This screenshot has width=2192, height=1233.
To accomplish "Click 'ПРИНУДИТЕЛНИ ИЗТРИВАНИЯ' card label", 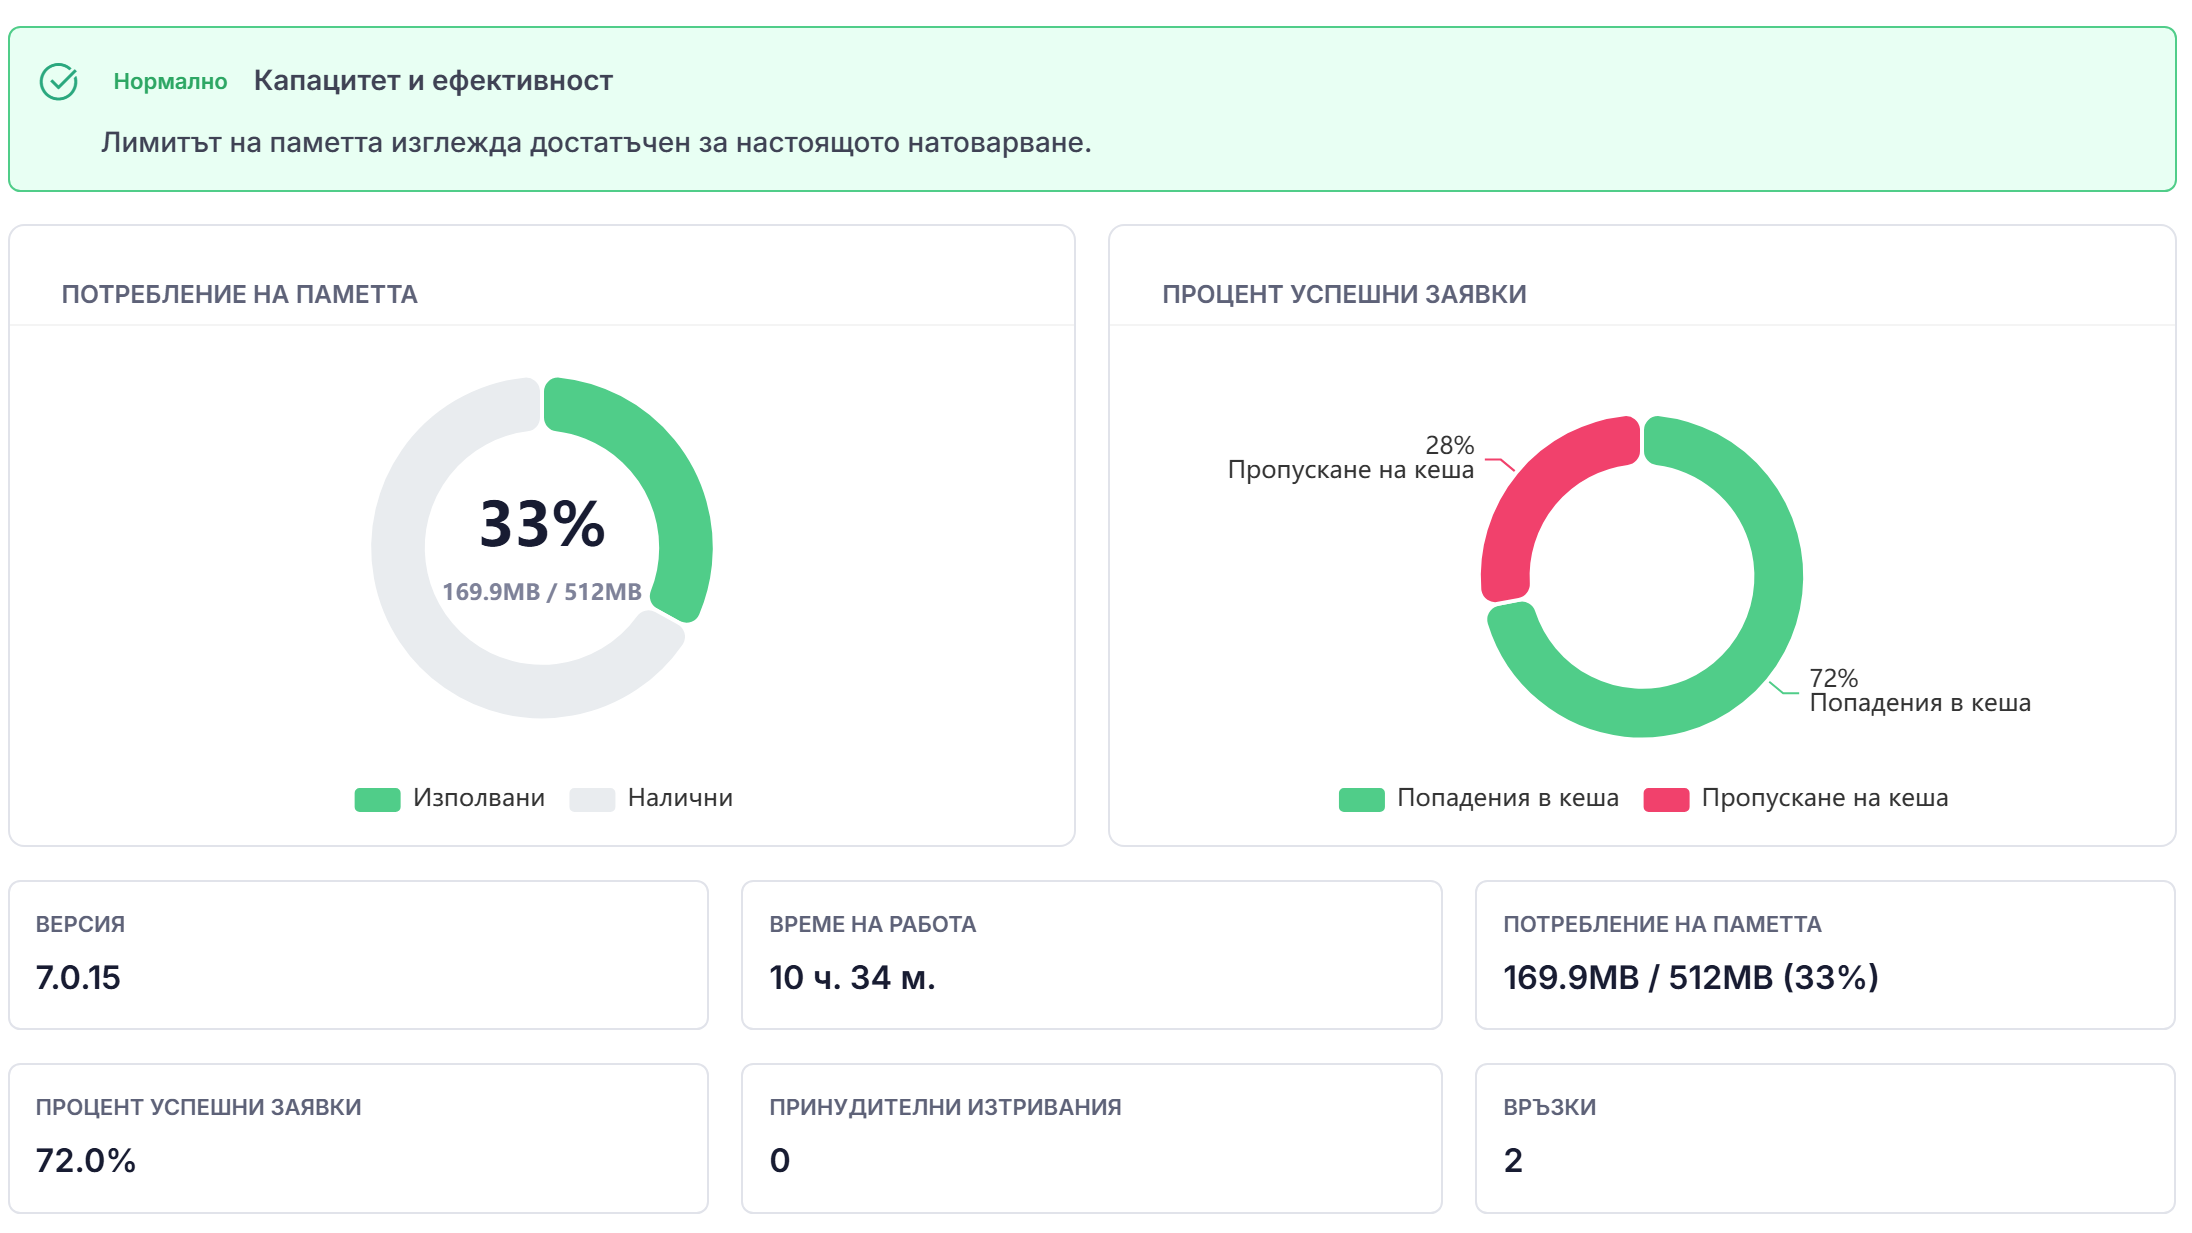I will (x=945, y=1107).
